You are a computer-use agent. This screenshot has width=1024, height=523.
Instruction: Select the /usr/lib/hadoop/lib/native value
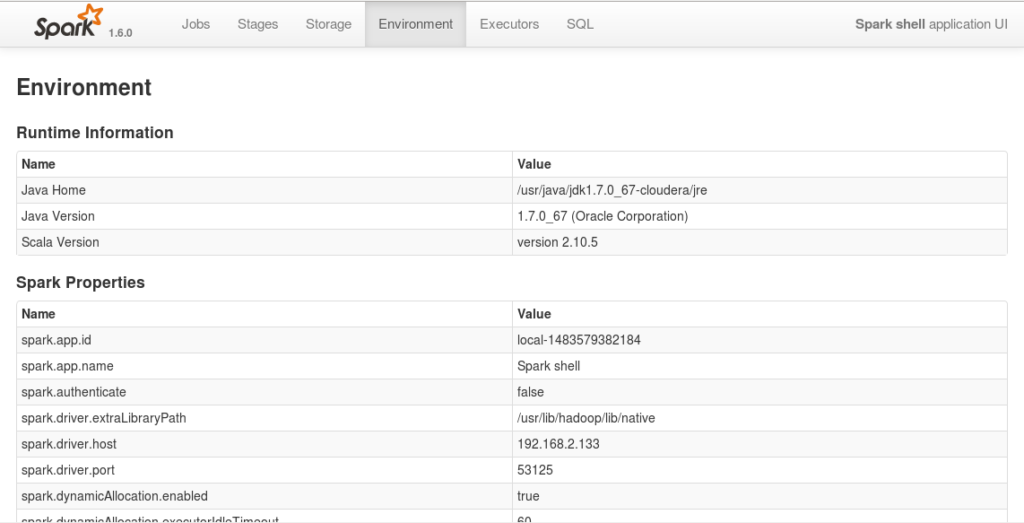pyautogui.click(x=586, y=418)
